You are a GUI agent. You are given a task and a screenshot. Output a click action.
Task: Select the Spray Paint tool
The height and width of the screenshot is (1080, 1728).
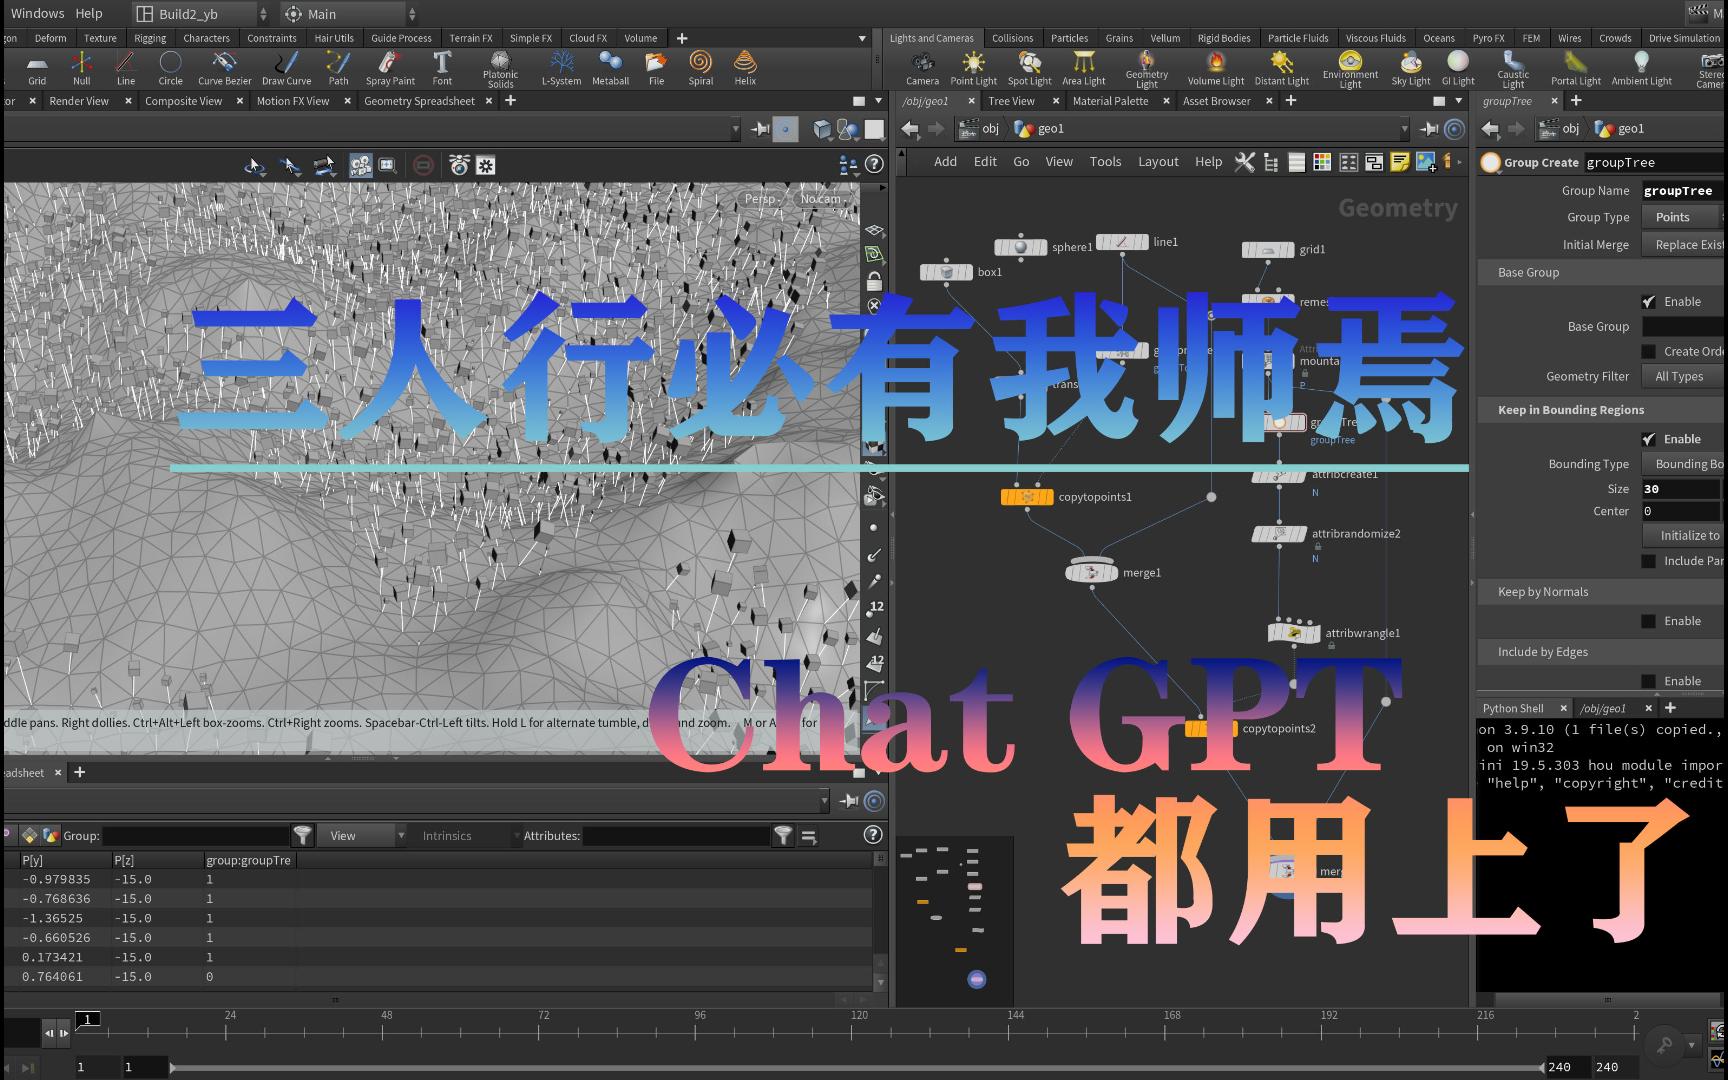point(390,68)
